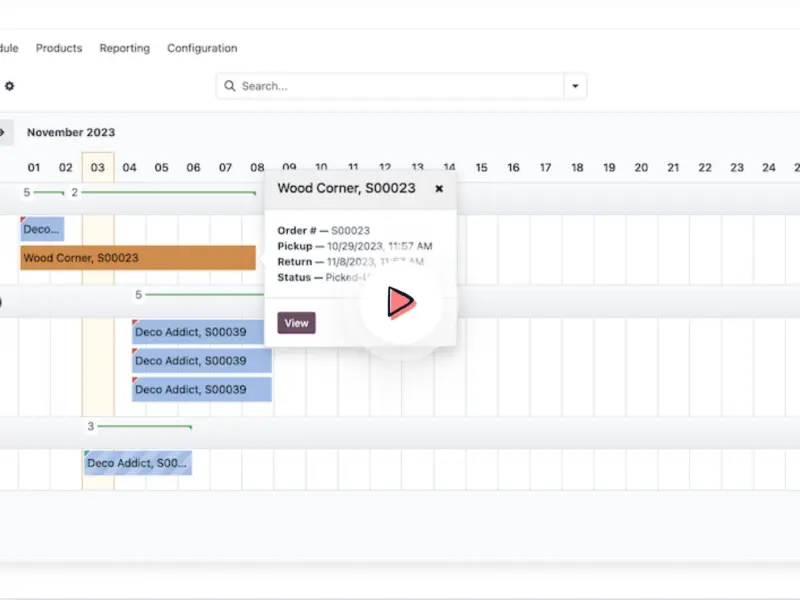Open the Reporting menu

click(124, 48)
